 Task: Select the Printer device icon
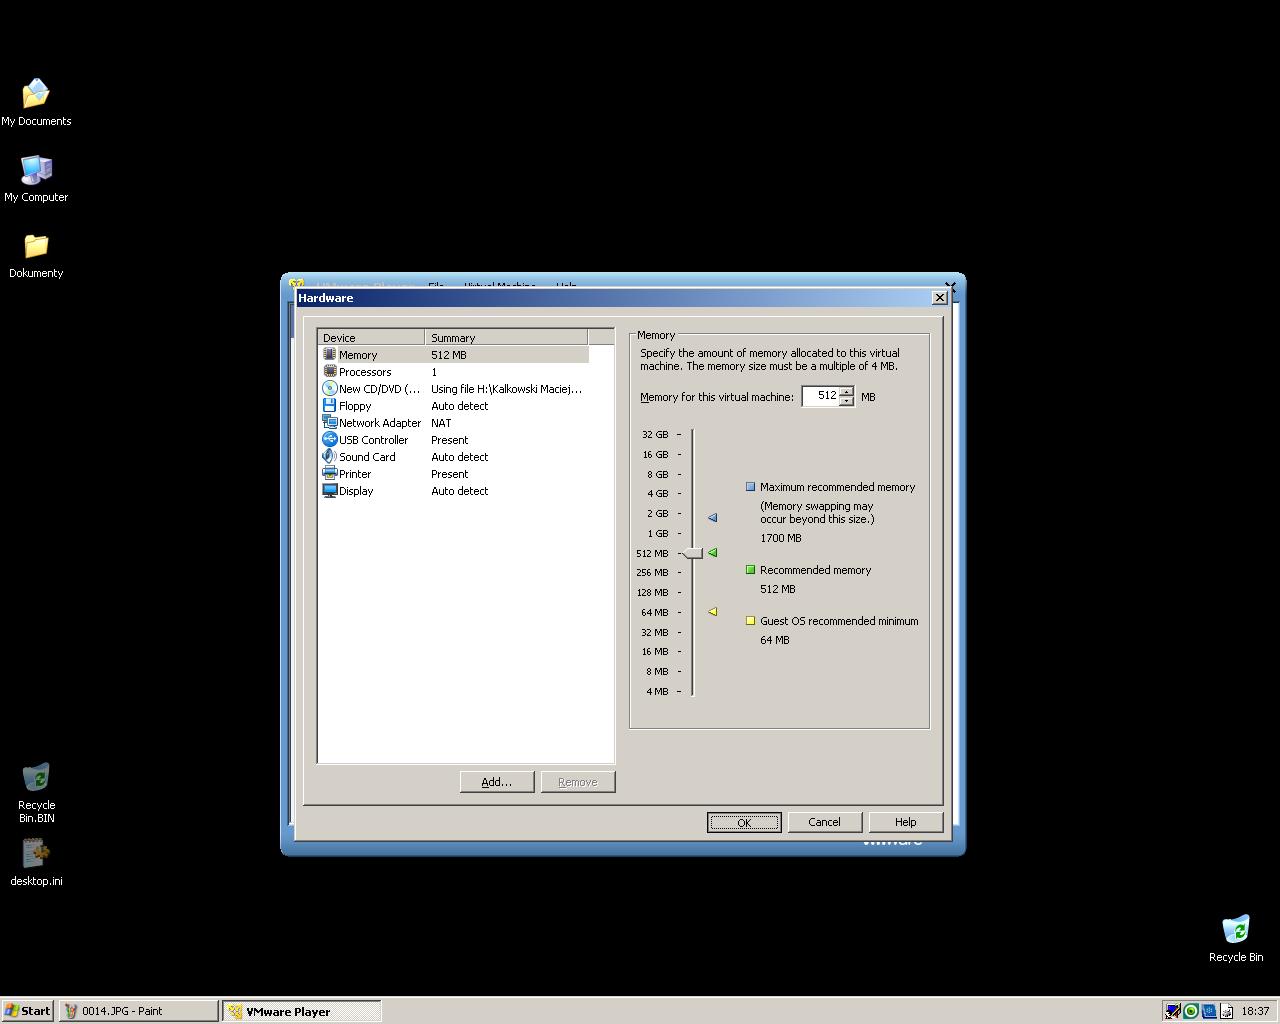330,473
